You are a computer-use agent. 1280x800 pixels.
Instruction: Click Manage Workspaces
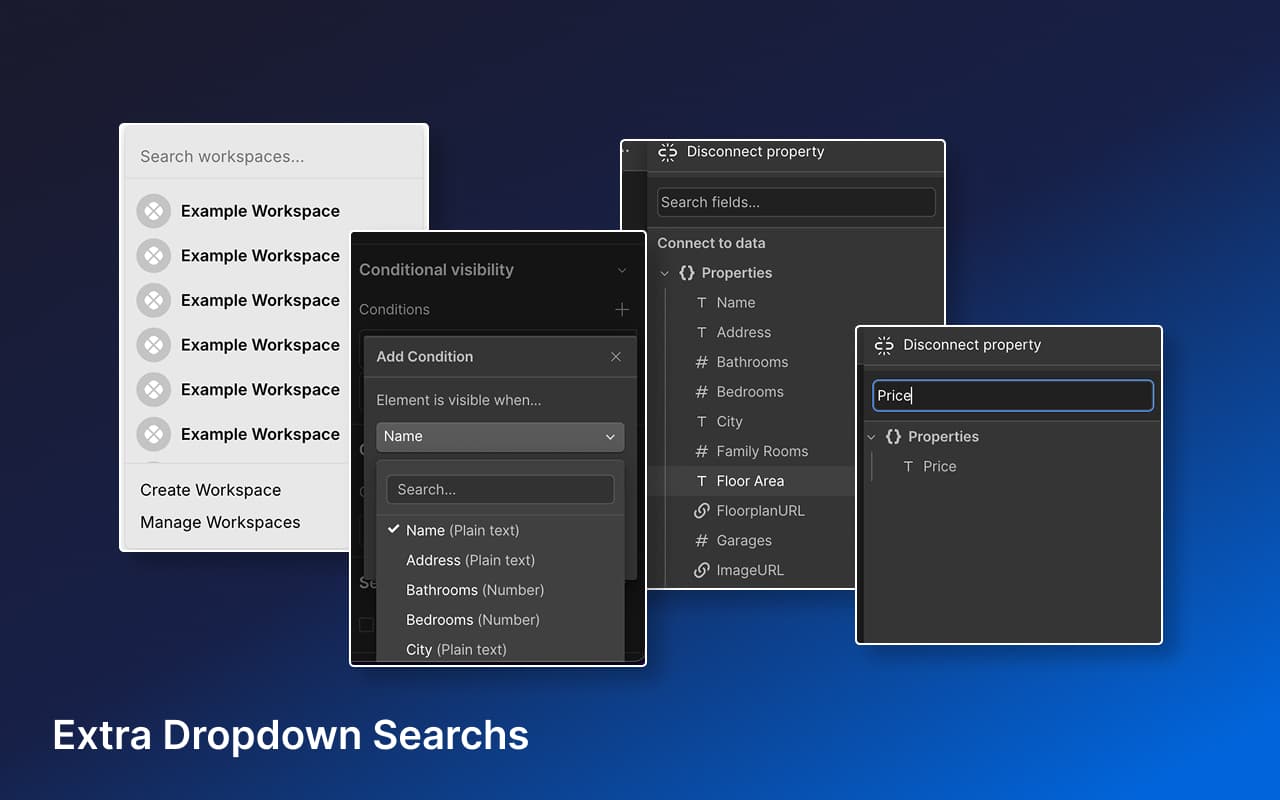219,522
